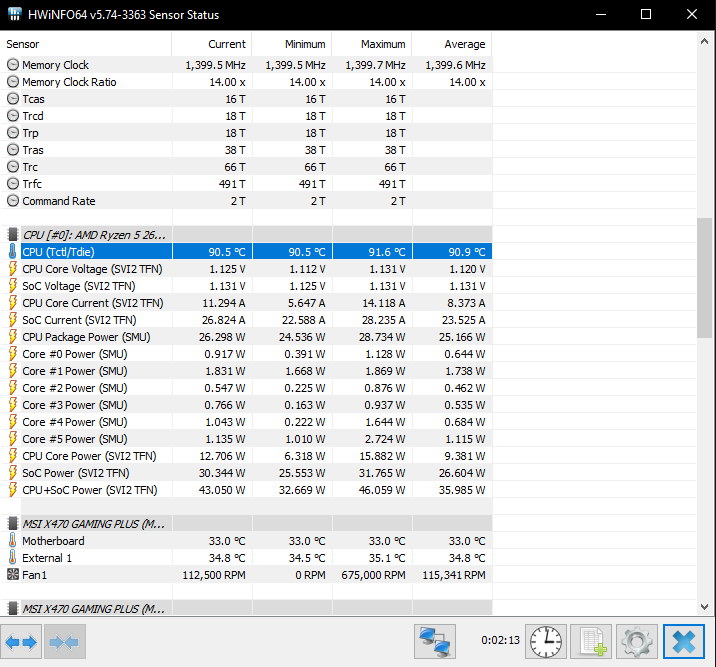Click the 675,000 RPM maximum value for Fan1
Image resolution: width=716 pixels, height=667 pixels.
(373, 575)
